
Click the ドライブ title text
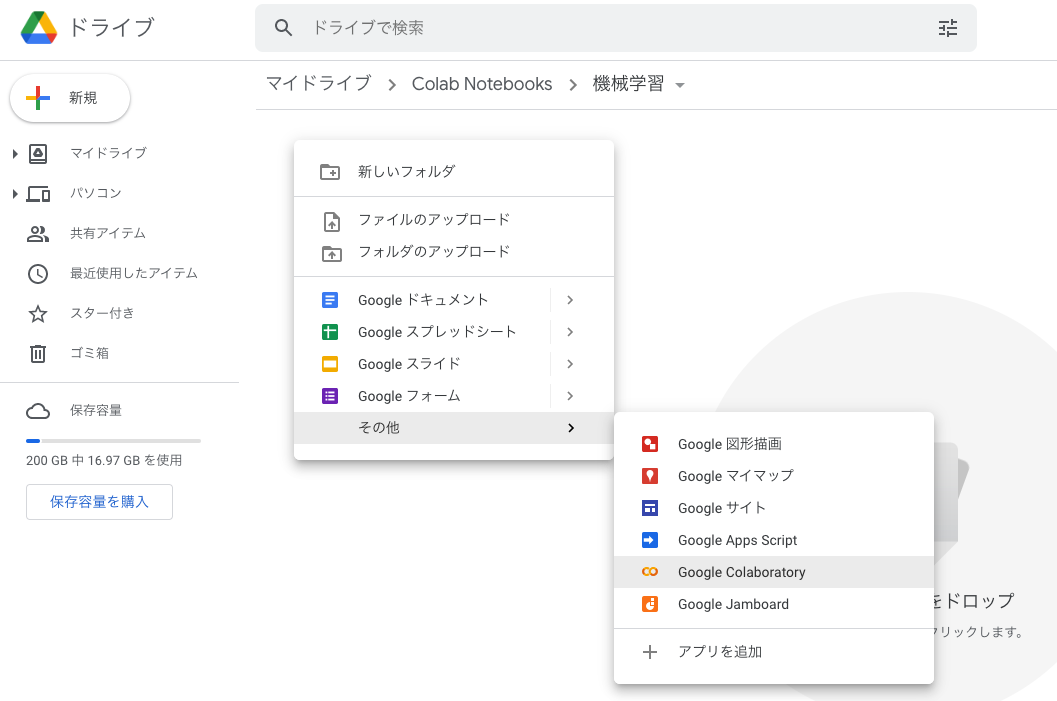tap(112, 28)
